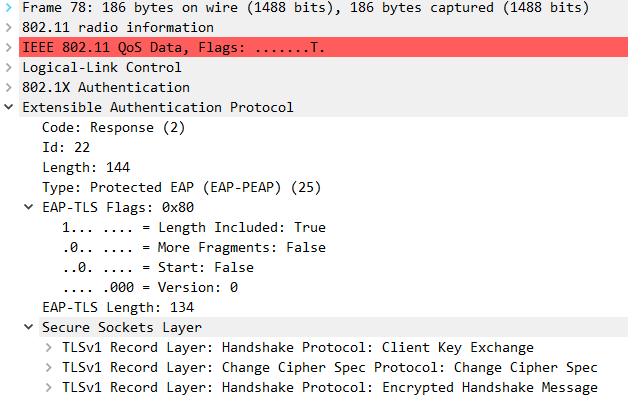This screenshot has width=628, height=404.
Task: Expand IEEE 802.11 QoS Data arrow
Action: [x=10, y=47]
